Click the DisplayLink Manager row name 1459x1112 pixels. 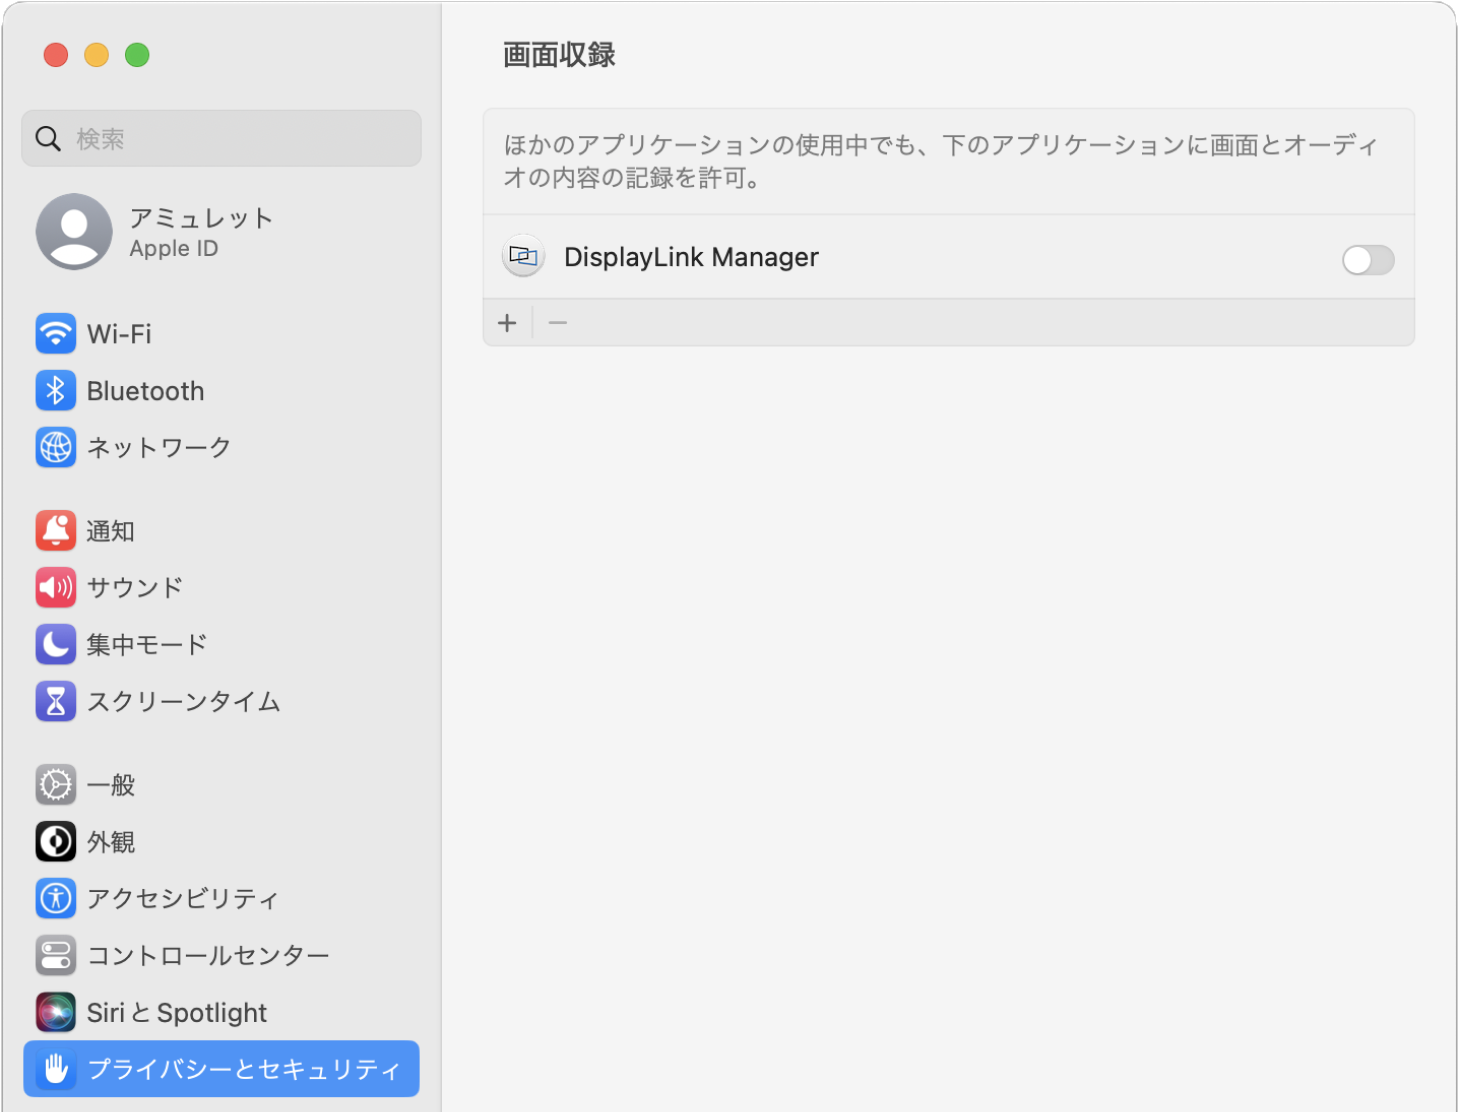(x=691, y=258)
